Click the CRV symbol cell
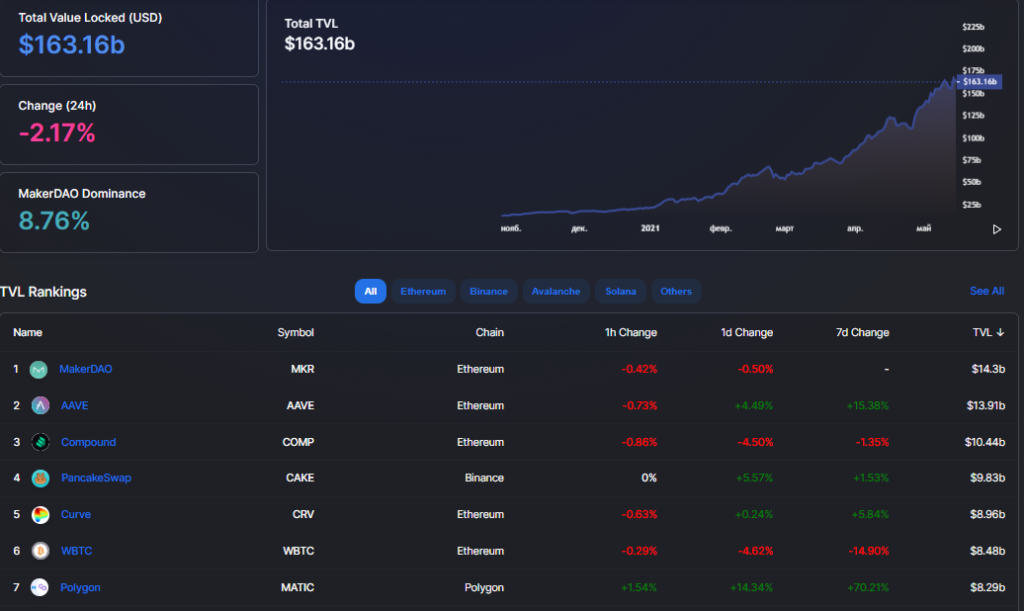 [x=303, y=514]
